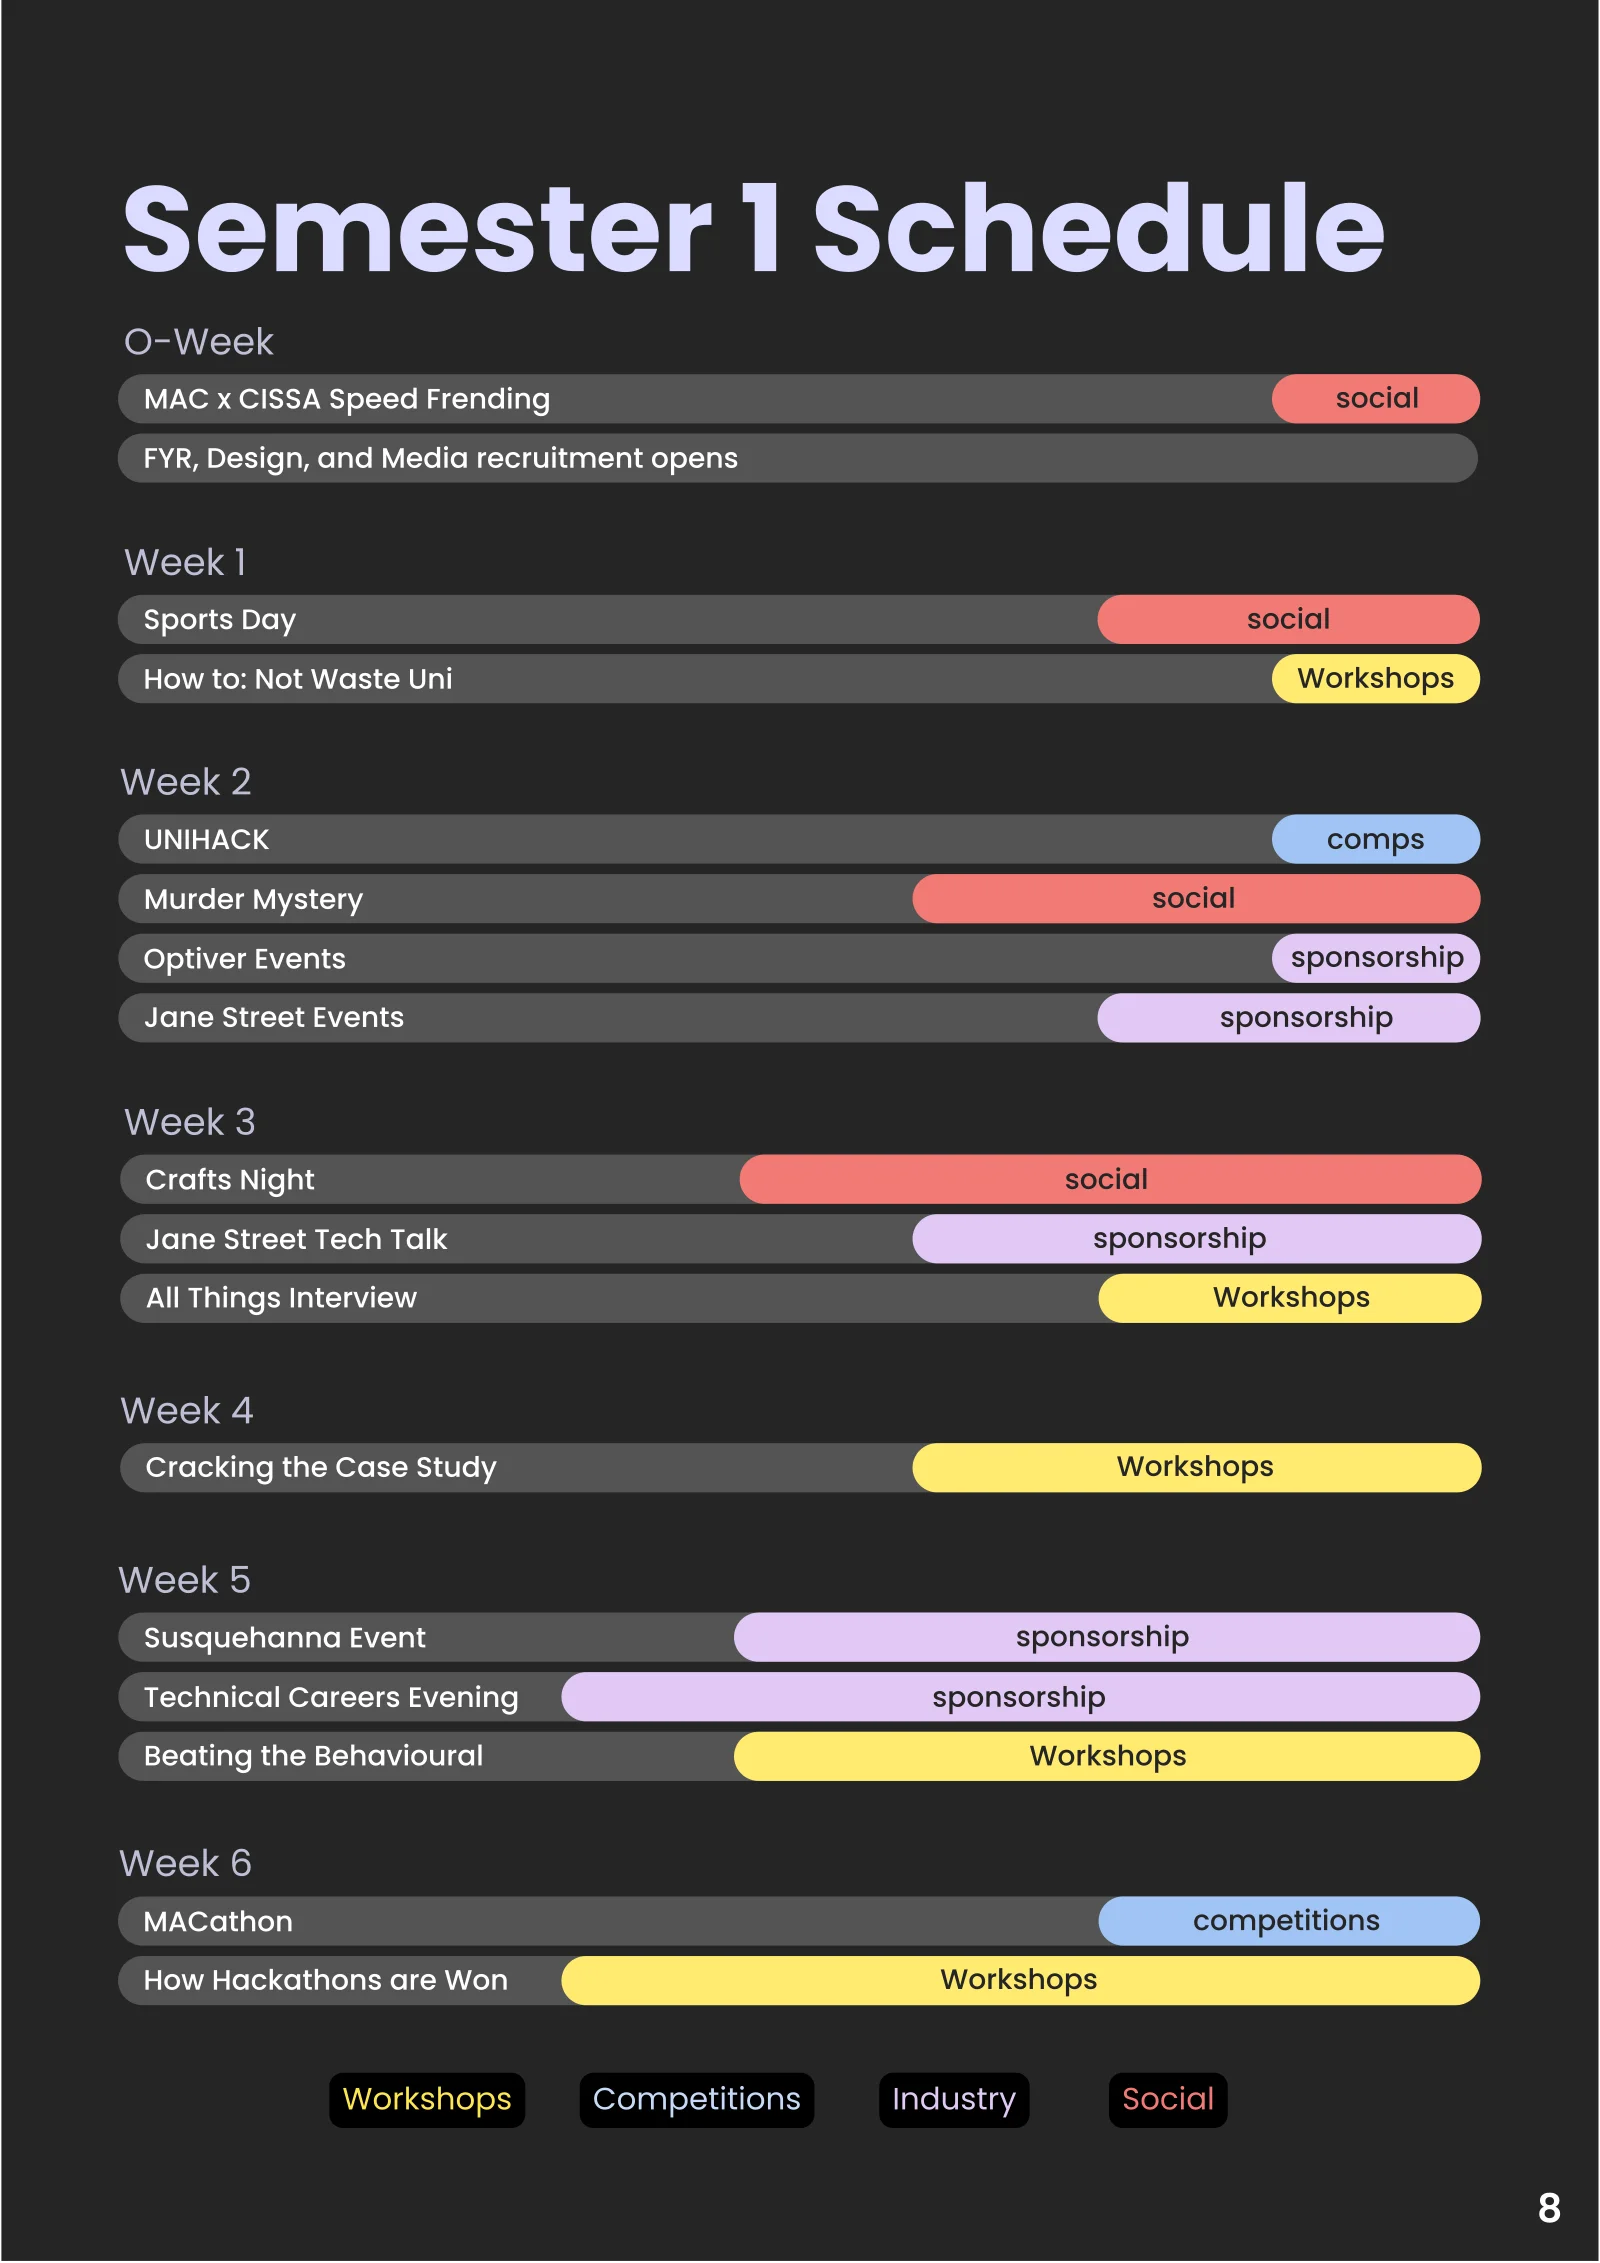Select the MAC x CISSA Speed Frending entry
Screen dimensions: 1600x2263
tap(346, 399)
